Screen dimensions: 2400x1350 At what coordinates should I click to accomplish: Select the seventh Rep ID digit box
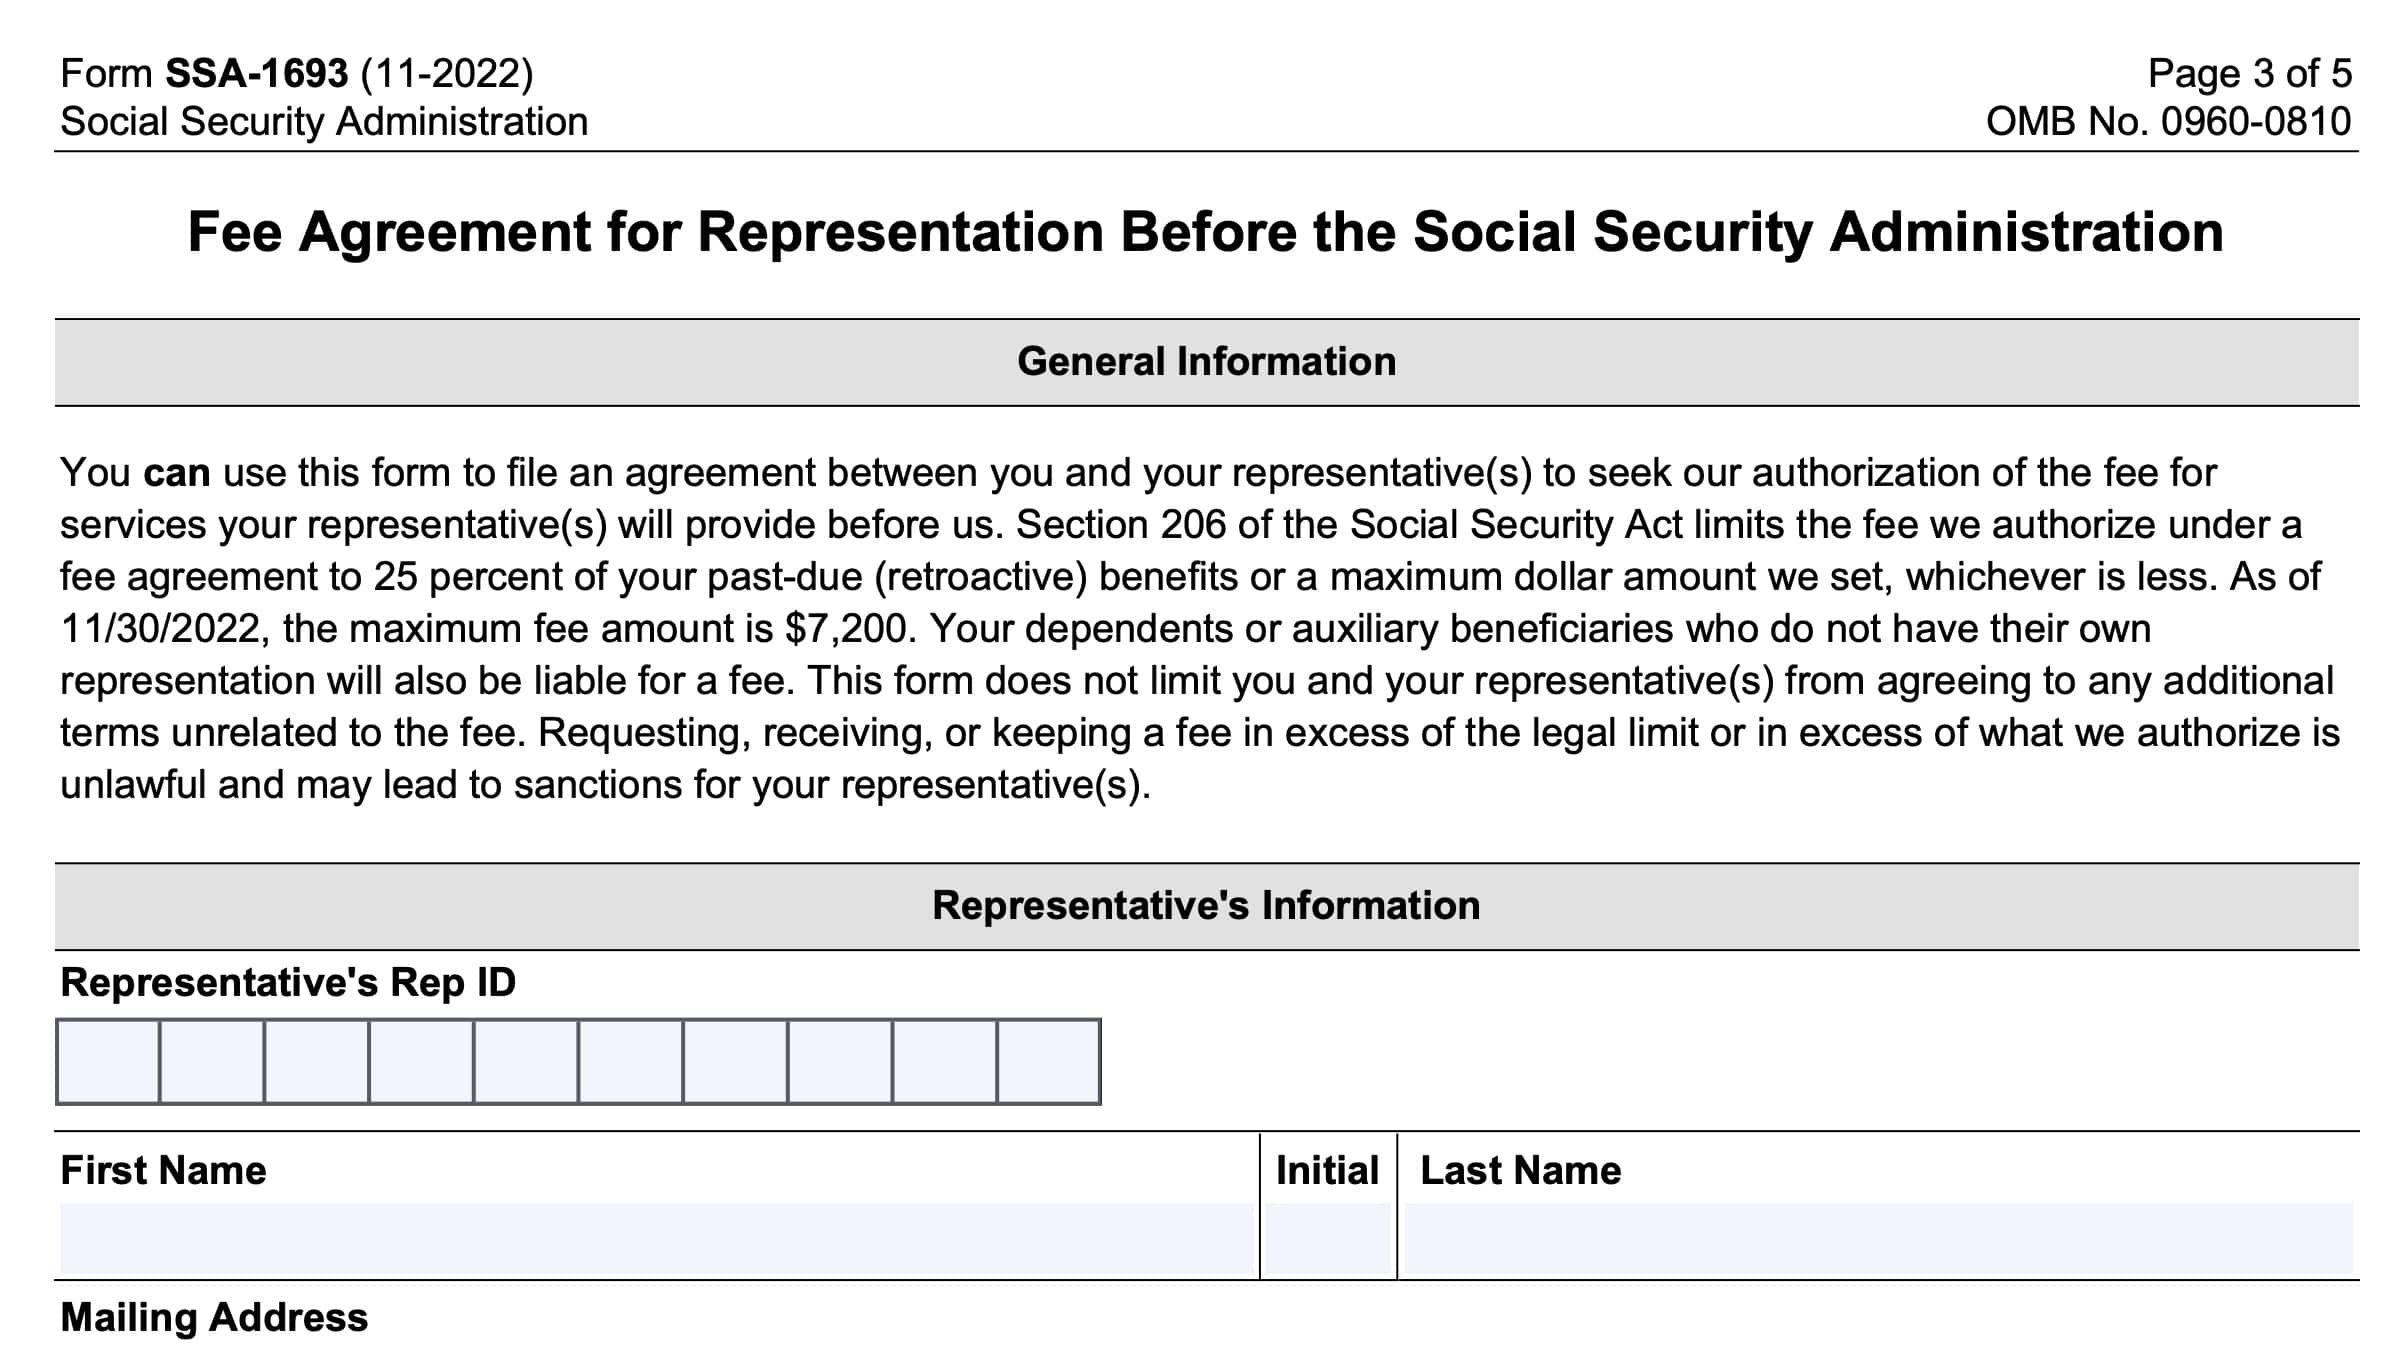735,1061
